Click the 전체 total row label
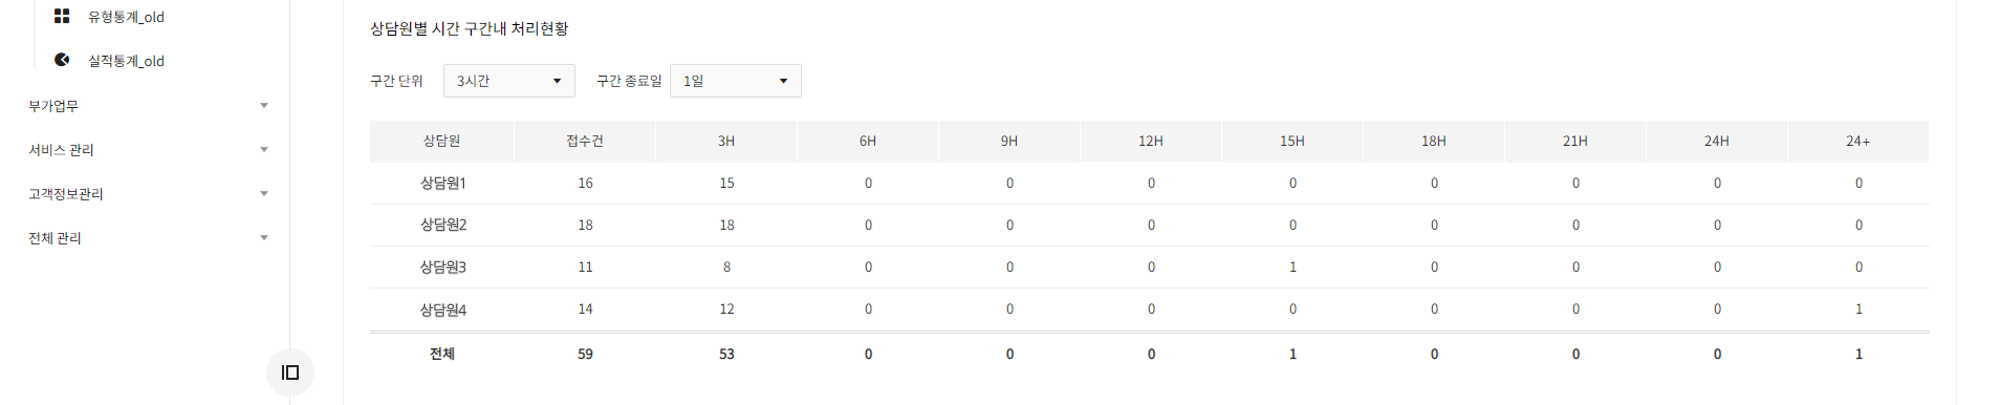Screen dimensions: 2000x405 pyautogui.click(x=442, y=354)
